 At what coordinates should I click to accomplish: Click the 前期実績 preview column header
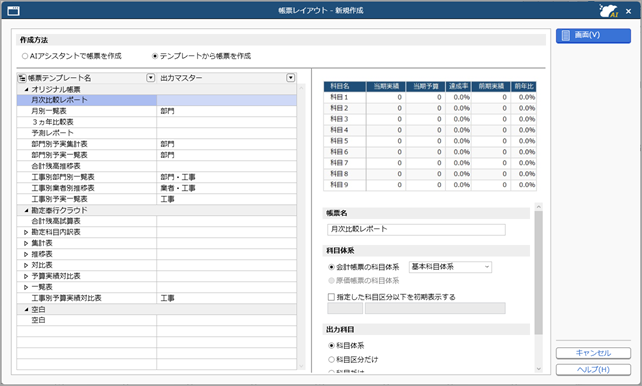tap(491, 86)
